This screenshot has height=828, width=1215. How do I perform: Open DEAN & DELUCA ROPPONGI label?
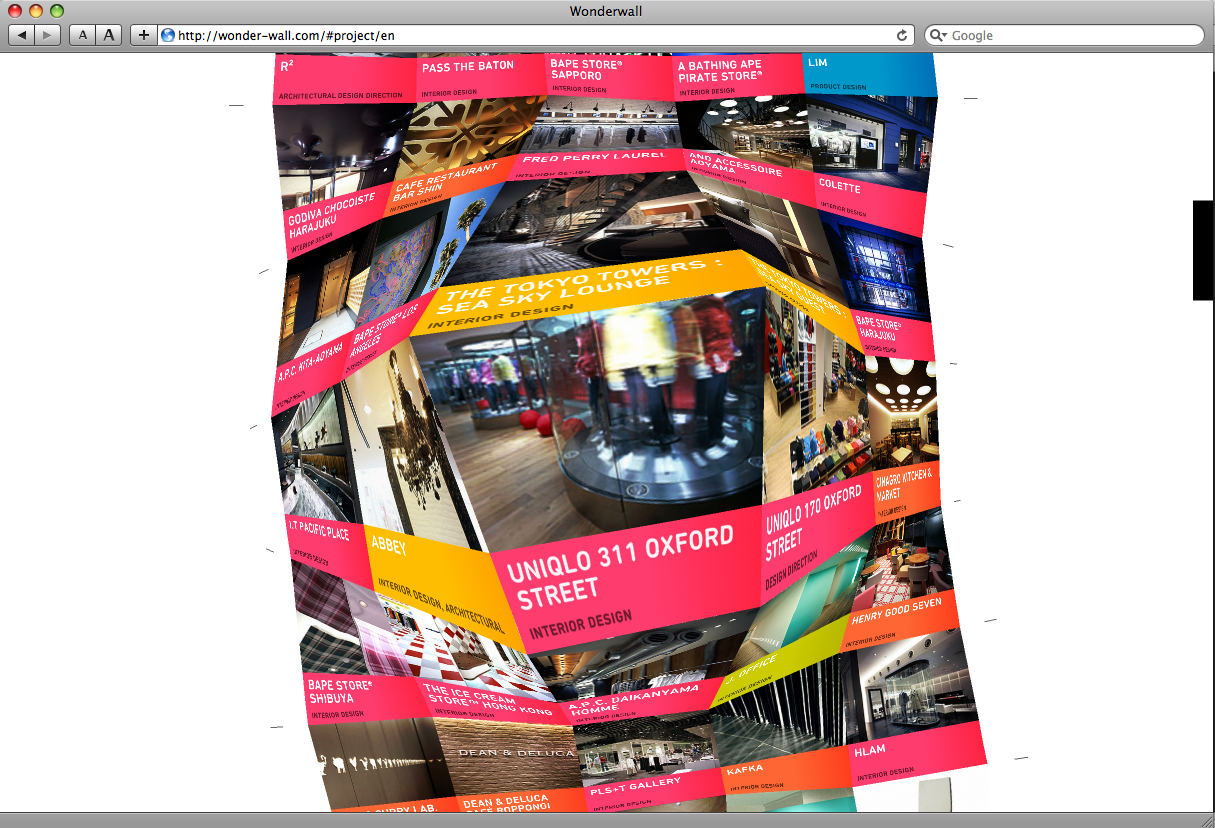pyautogui.click(x=522, y=802)
